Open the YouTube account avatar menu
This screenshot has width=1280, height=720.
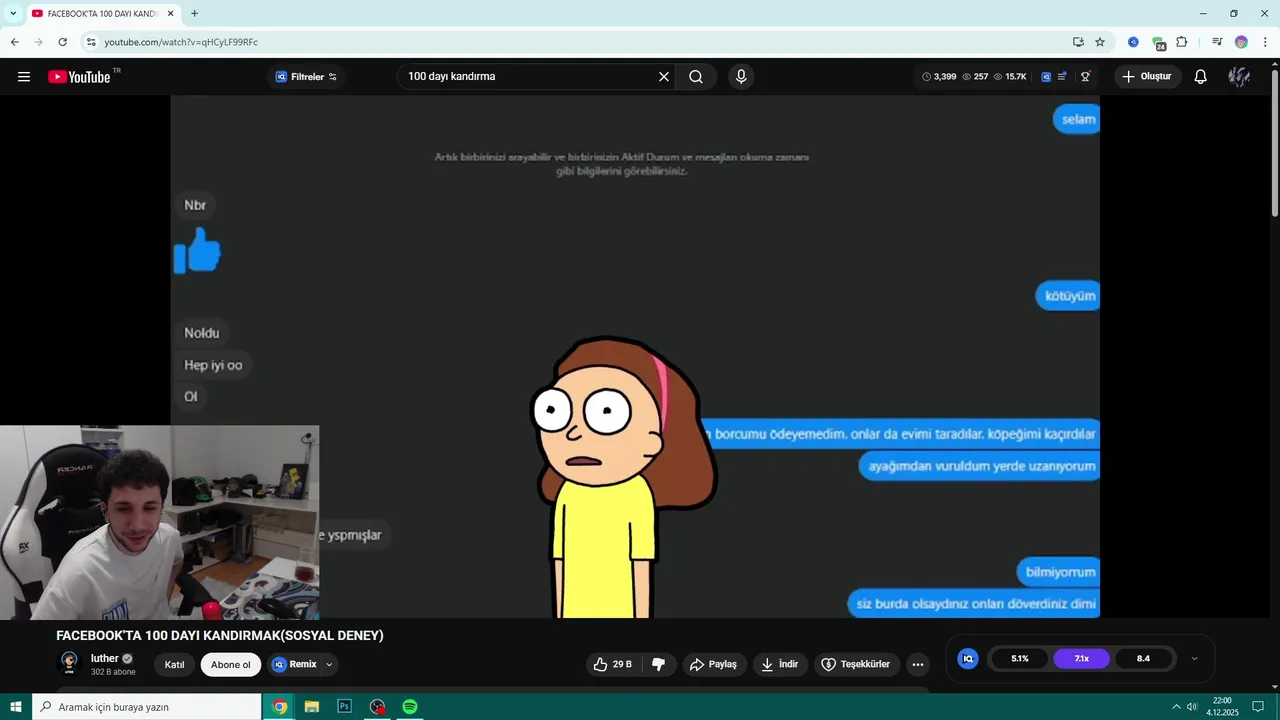1239,77
